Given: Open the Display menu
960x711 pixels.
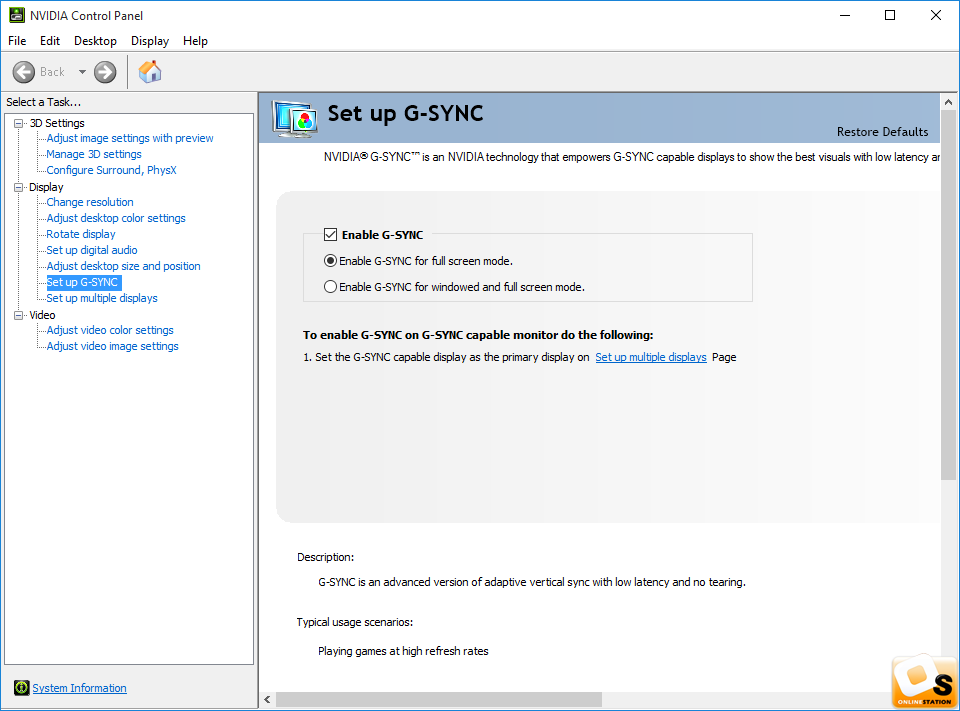Looking at the screenshot, I should 150,41.
